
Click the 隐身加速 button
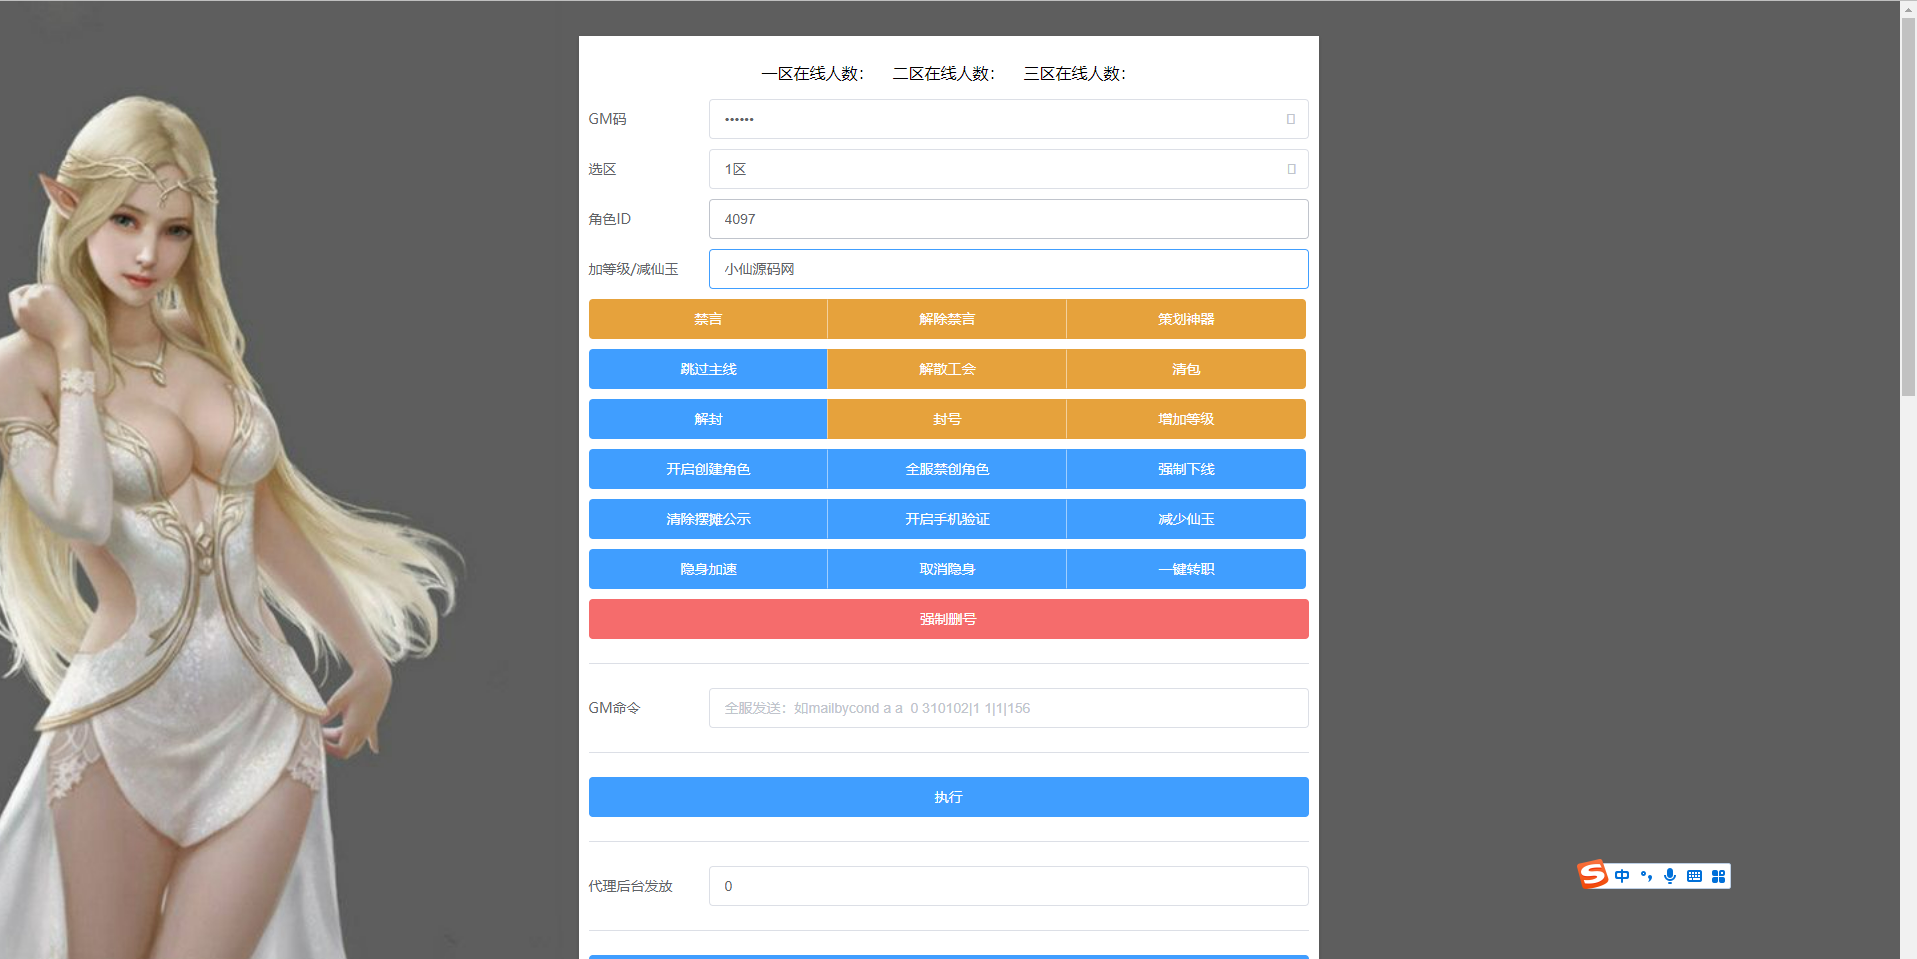tap(708, 569)
